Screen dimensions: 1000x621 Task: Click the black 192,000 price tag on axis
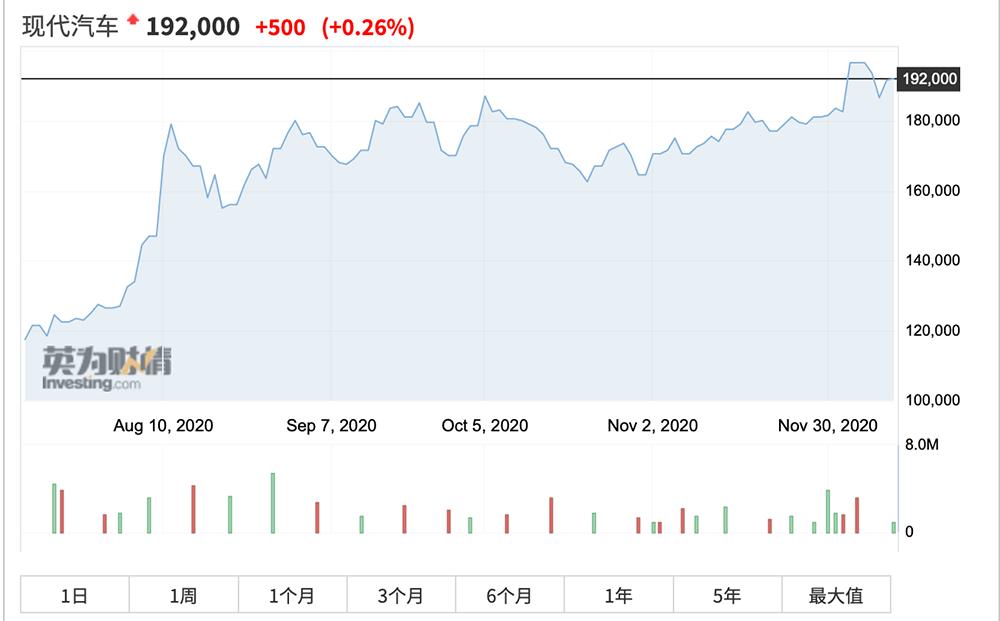tap(930, 79)
